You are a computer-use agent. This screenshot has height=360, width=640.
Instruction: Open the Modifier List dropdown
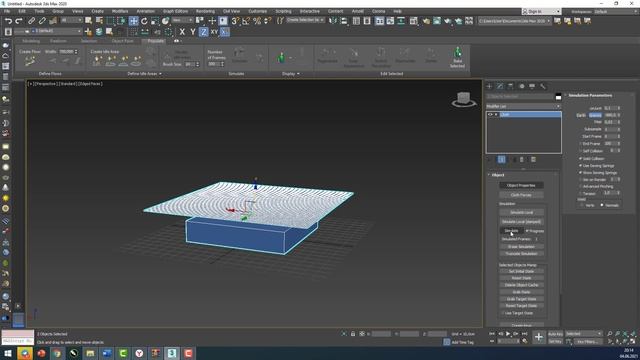pos(524,106)
